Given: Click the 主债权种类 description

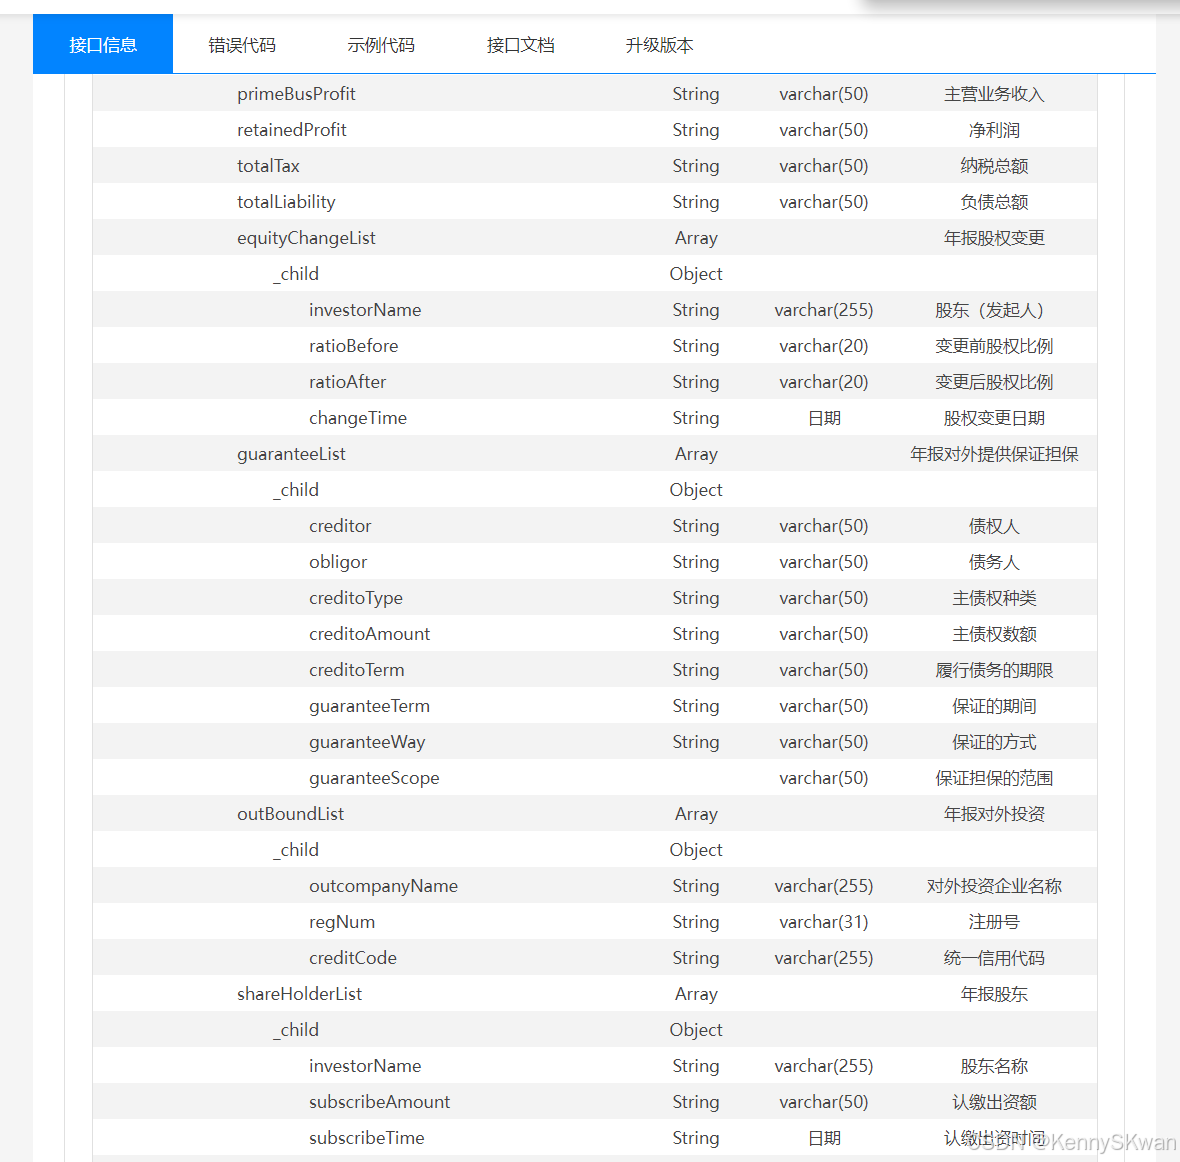Looking at the screenshot, I should (993, 598).
